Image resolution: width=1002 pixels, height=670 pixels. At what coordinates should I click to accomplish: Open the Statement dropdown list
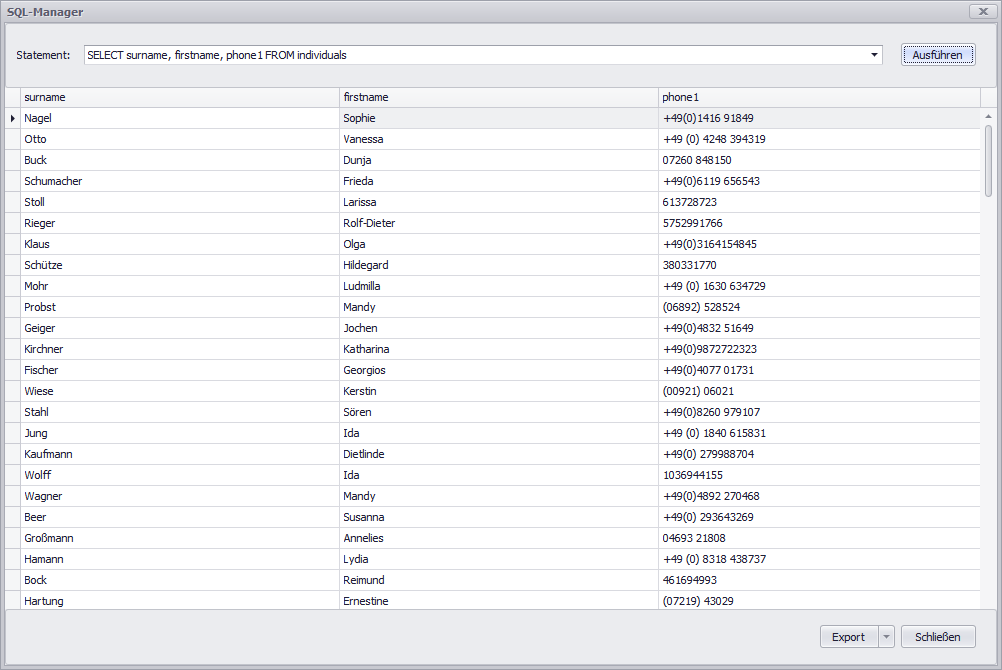coord(874,55)
